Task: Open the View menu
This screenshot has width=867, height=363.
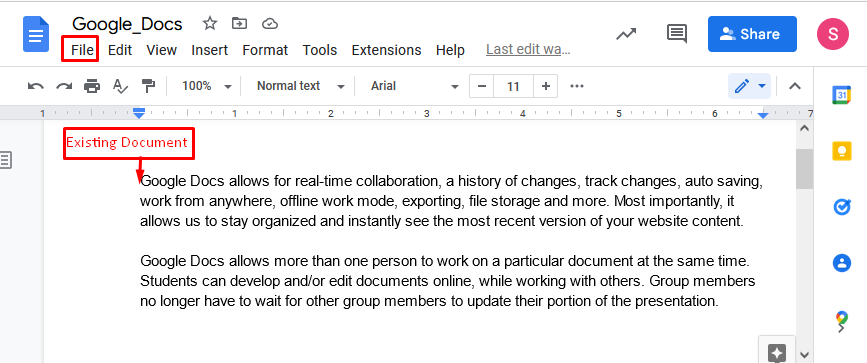Action: (x=161, y=50)
